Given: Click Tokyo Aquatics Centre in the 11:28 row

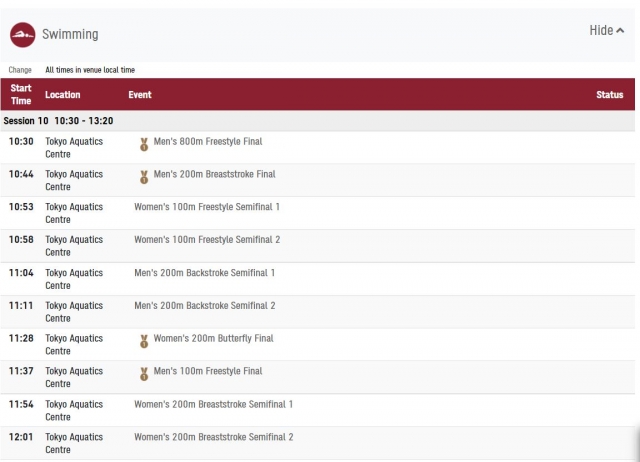Looking at the screenshot, I should (74, 344).
